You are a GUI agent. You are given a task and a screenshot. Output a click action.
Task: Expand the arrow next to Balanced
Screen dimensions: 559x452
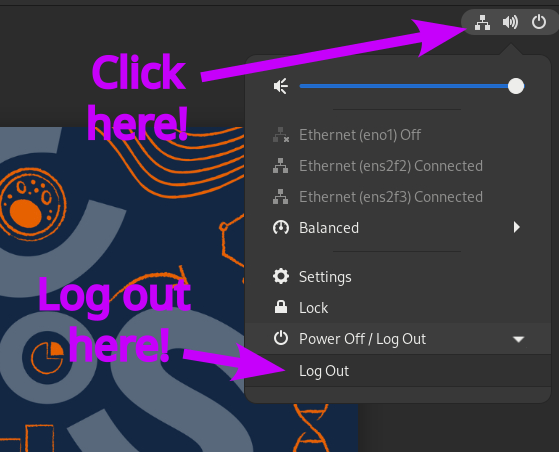pyautogui.click(x=517, y=227)
